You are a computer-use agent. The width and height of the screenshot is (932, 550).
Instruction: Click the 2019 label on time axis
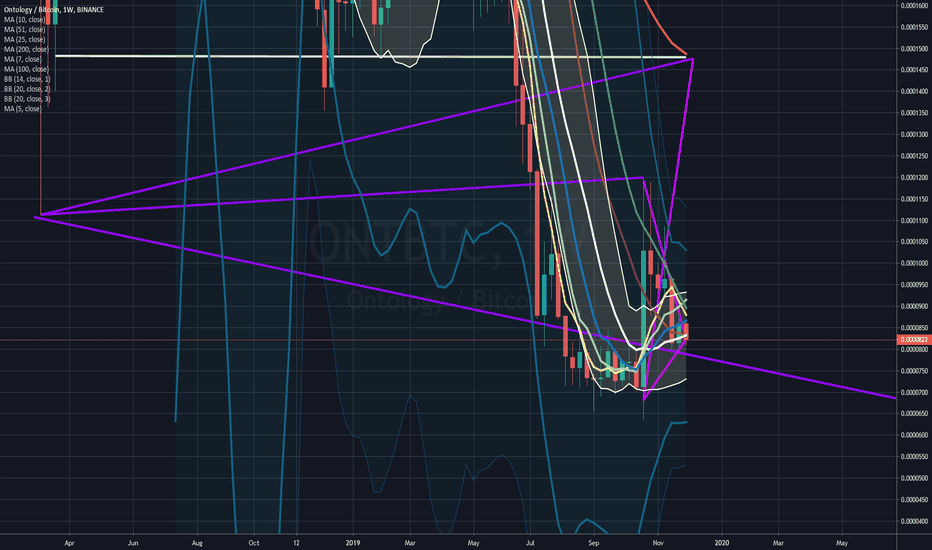(353, 543)
